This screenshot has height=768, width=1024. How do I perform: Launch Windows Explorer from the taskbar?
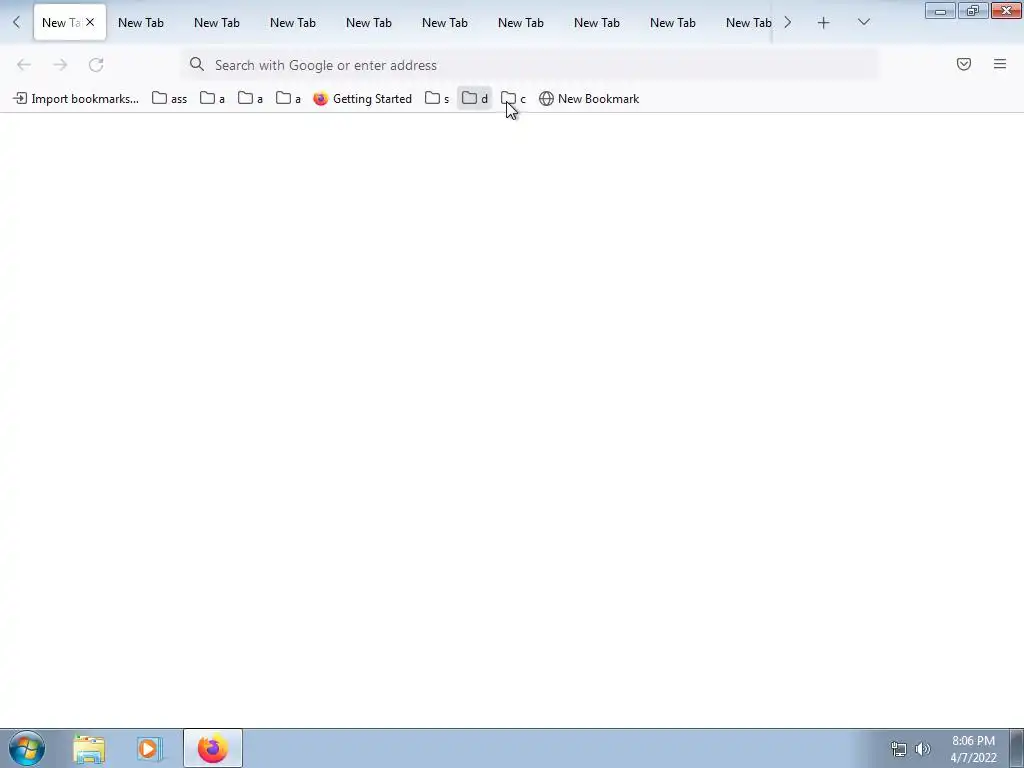[x=89, y=748]
